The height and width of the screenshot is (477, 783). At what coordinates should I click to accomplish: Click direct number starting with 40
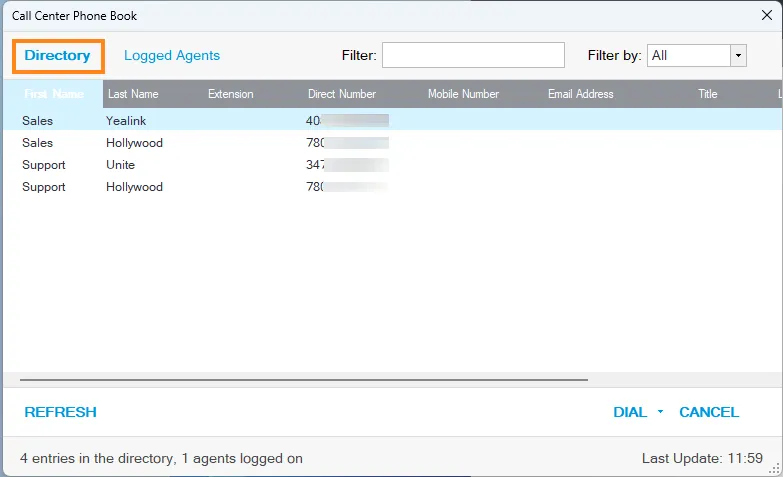coord(347,120)
